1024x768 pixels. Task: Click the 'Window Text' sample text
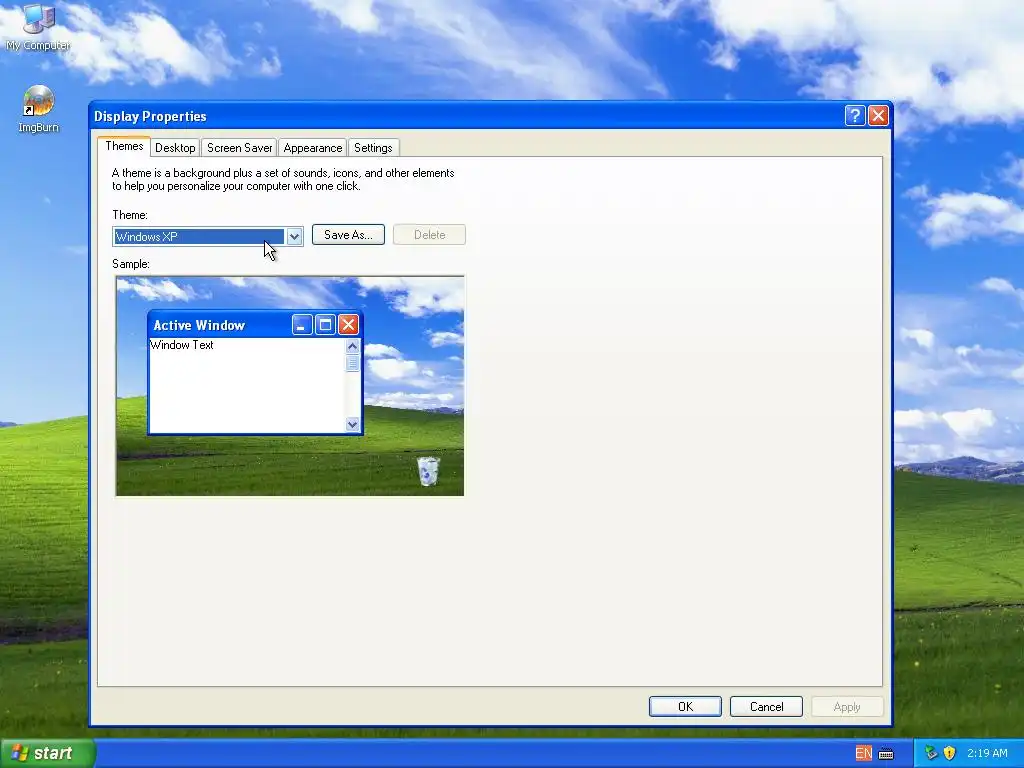coord(182,345)
